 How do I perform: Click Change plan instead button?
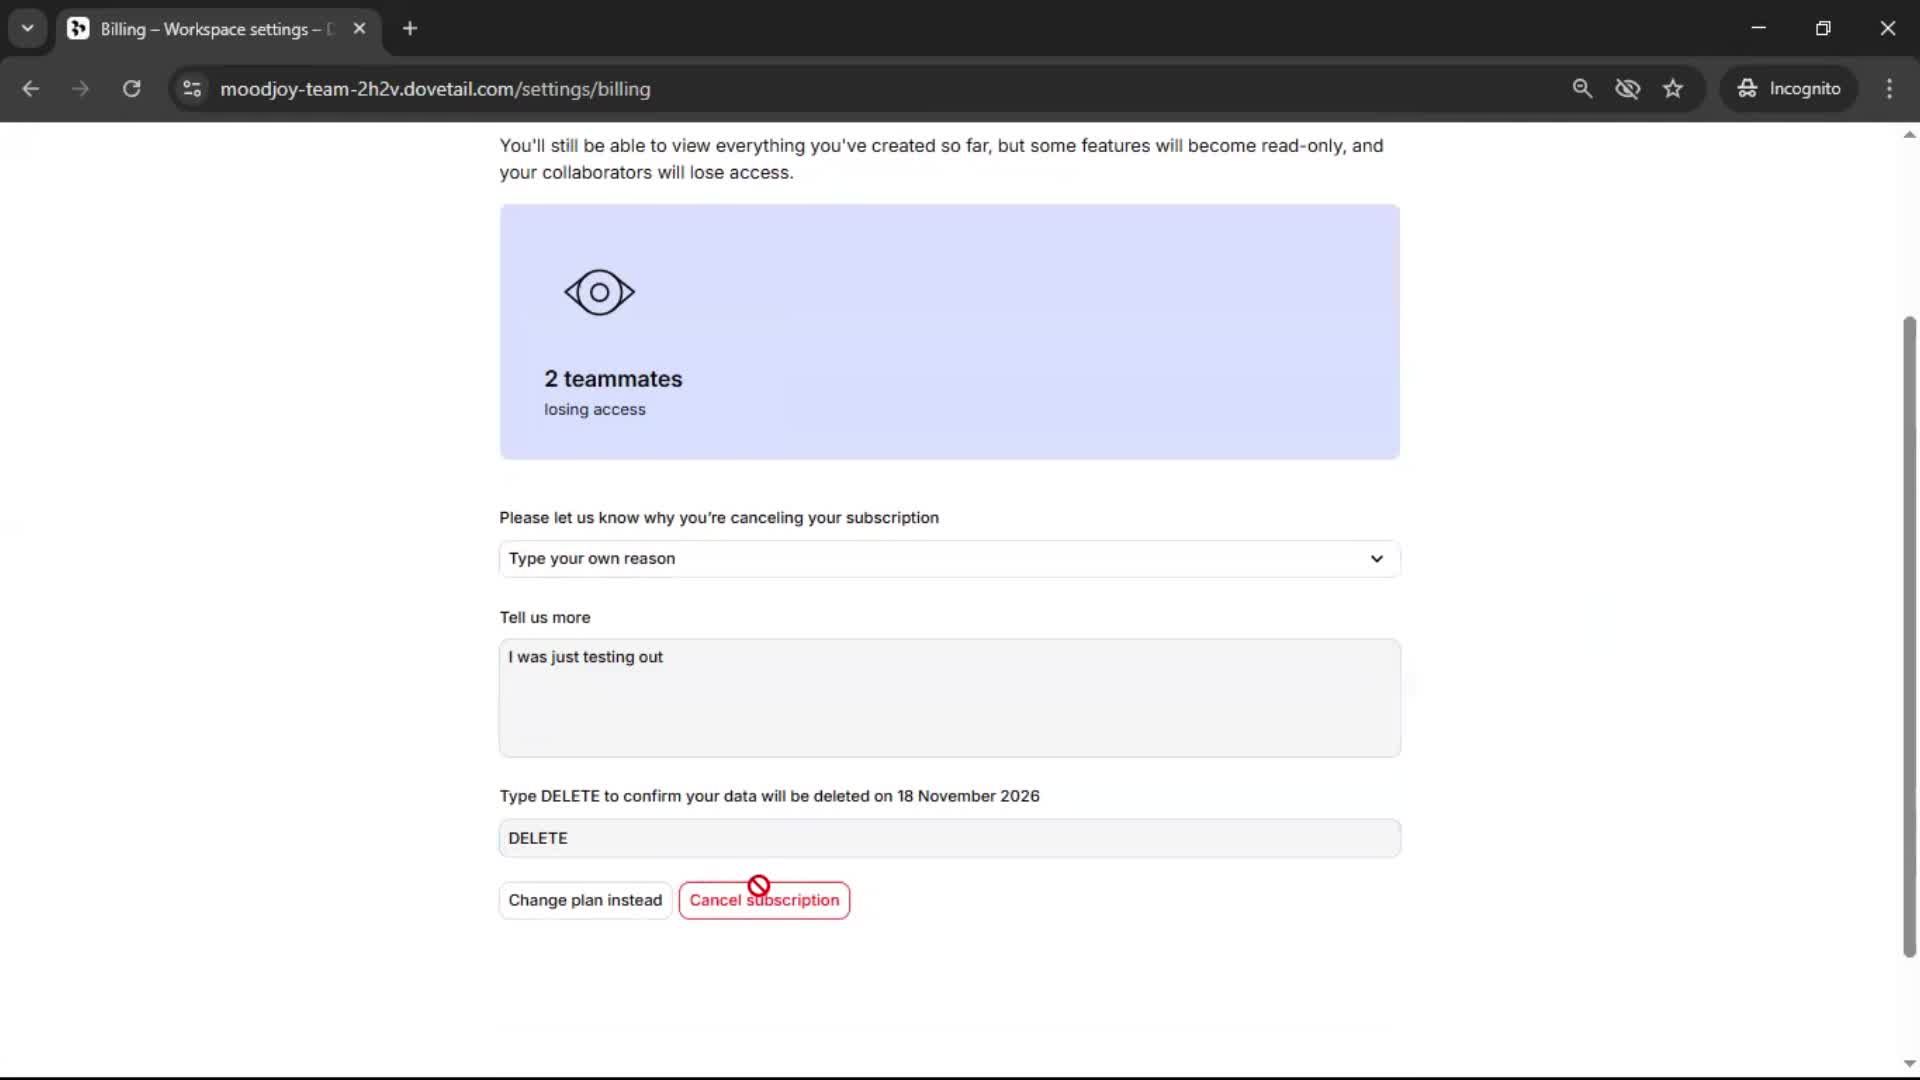coord(585,900)
